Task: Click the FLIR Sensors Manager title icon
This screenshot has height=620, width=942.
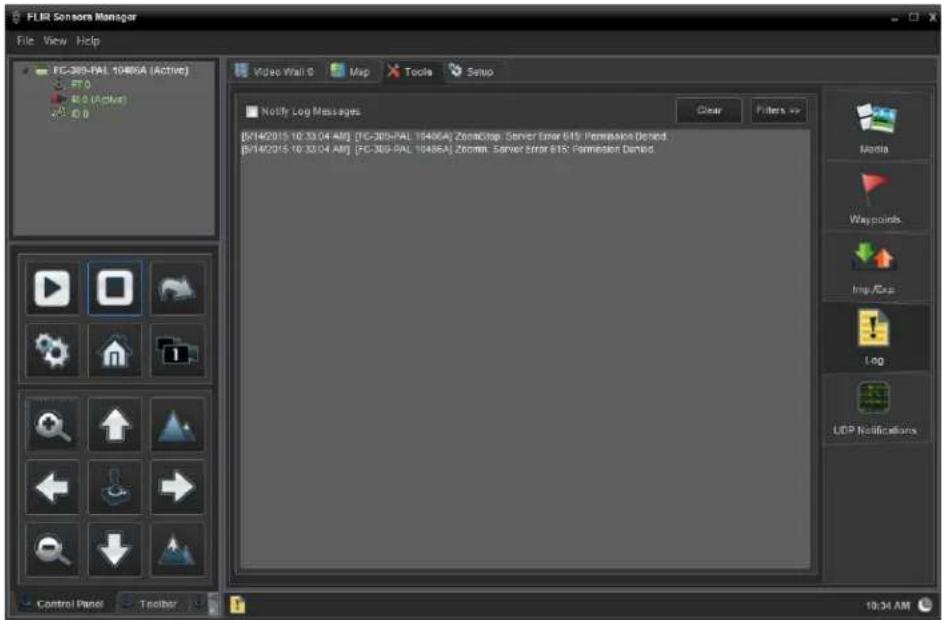Action: point(16,17)
